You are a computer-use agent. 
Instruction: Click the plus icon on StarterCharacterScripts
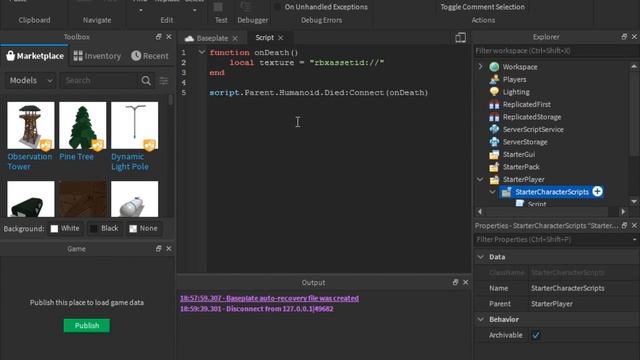597,191
